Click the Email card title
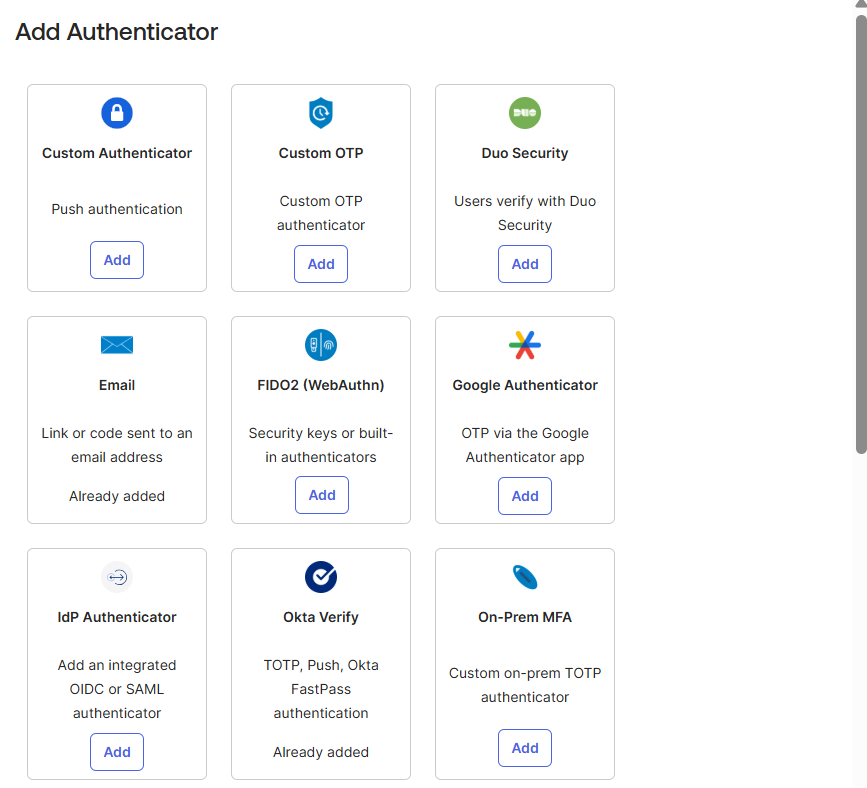Viewport: 867px width, 788px height. coord(117,385)
